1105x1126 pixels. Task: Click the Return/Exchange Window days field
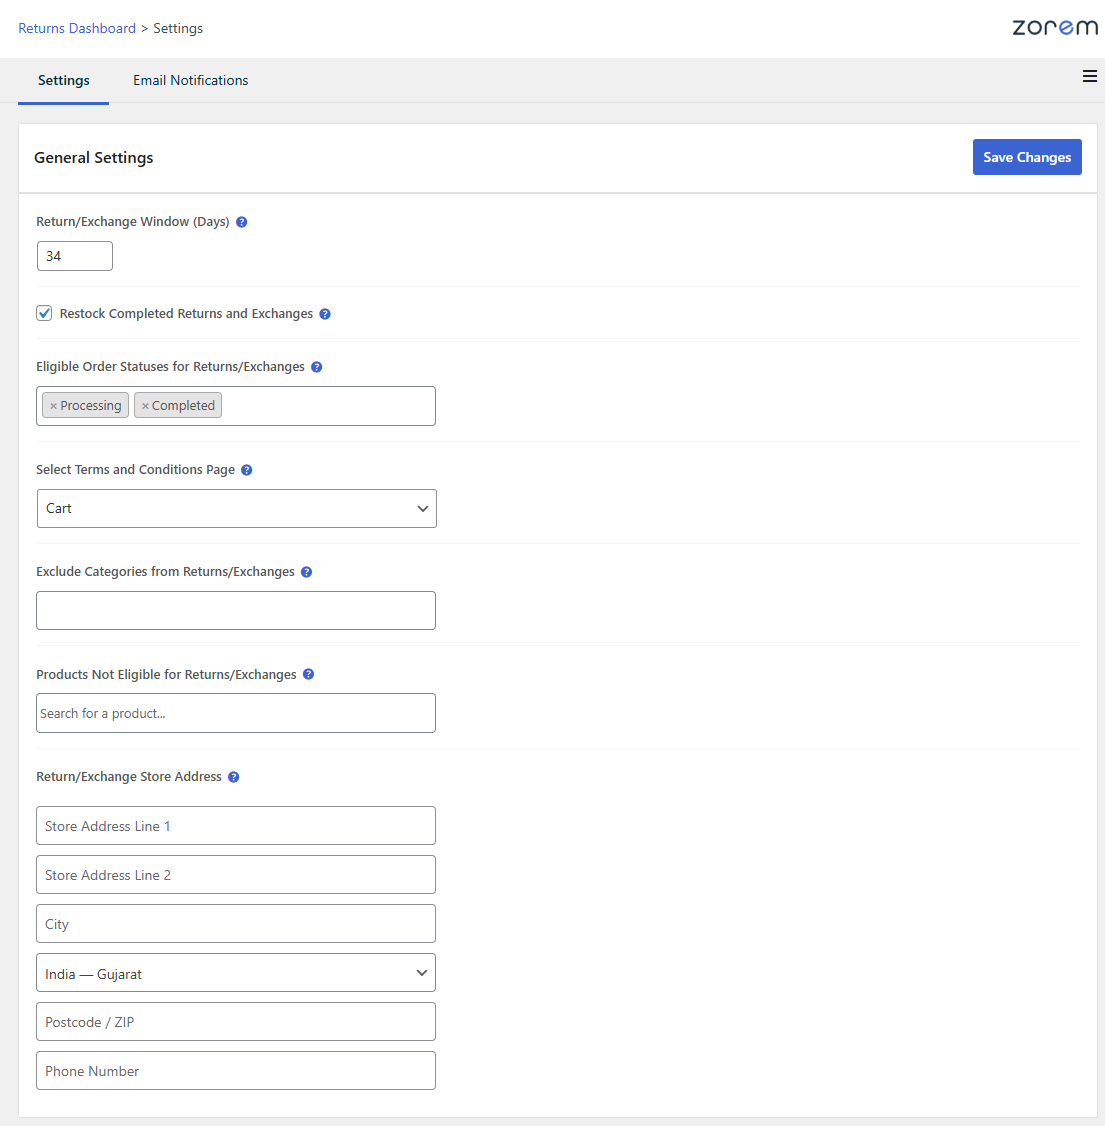[x=75, y=256]
